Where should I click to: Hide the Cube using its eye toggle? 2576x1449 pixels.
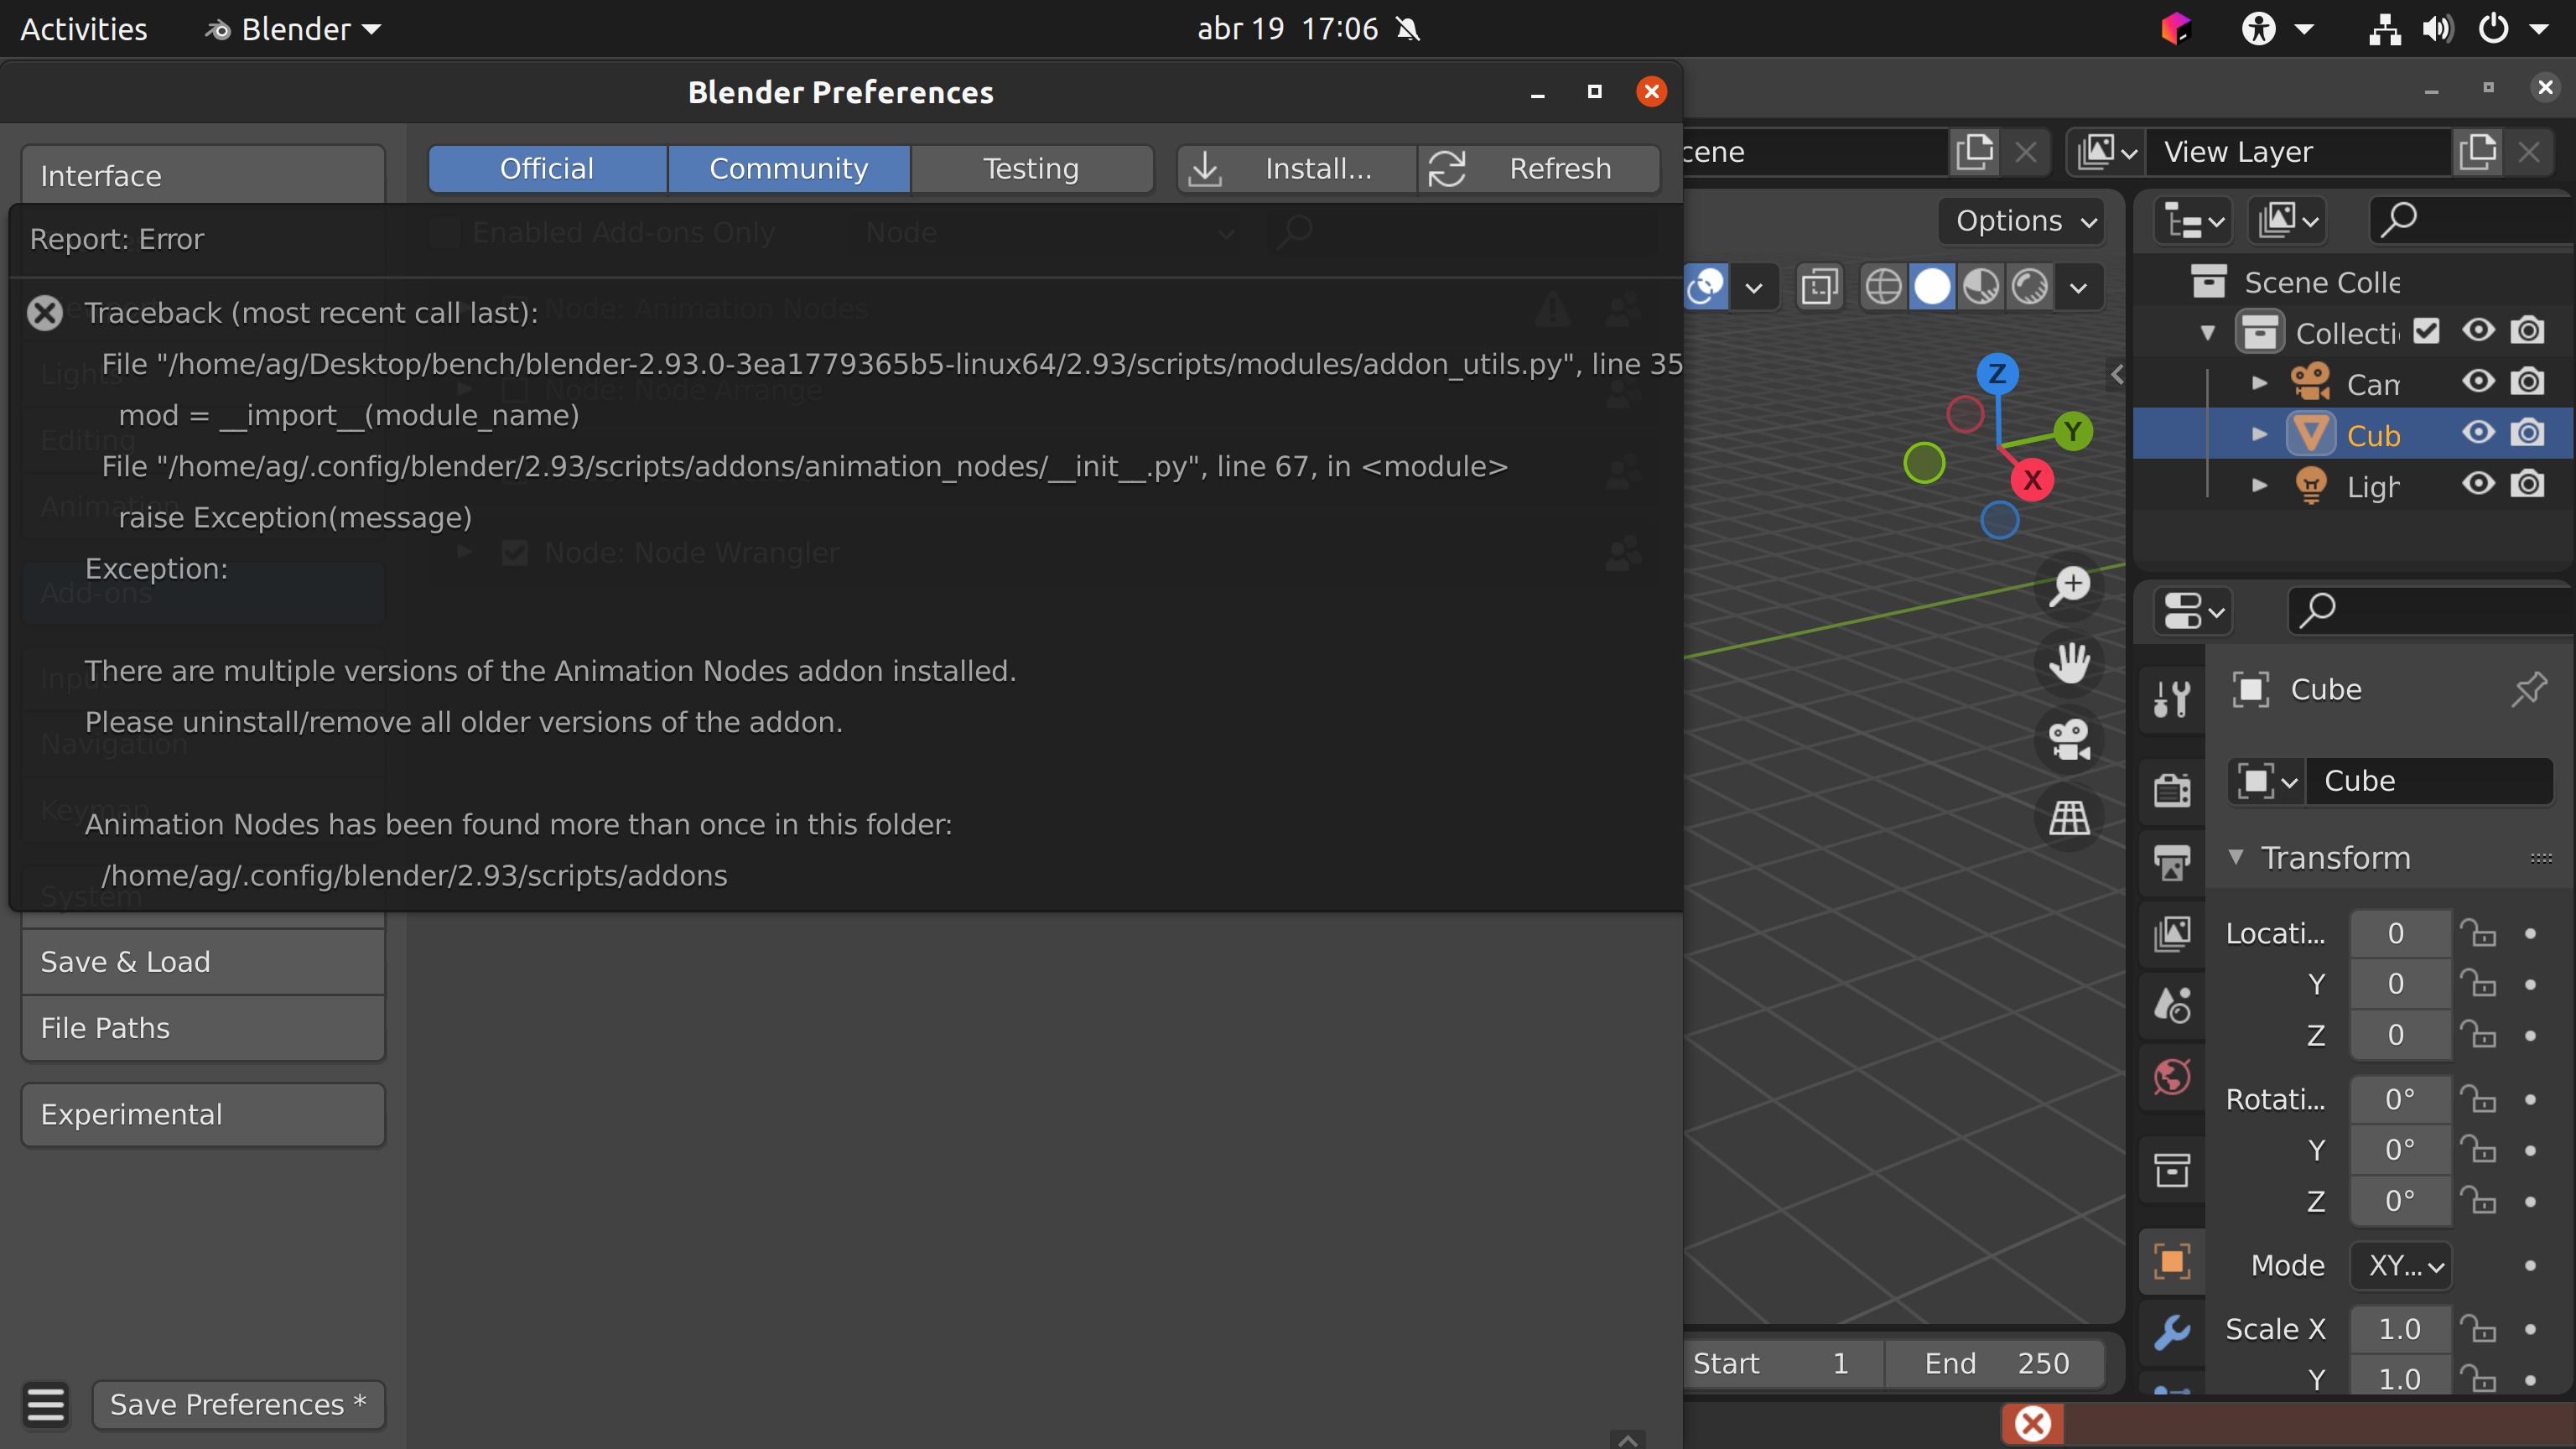coord(2478,433)
